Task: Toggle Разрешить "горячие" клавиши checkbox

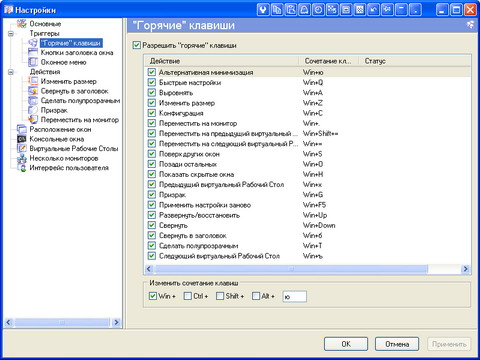Action: [x=137, y=45]
